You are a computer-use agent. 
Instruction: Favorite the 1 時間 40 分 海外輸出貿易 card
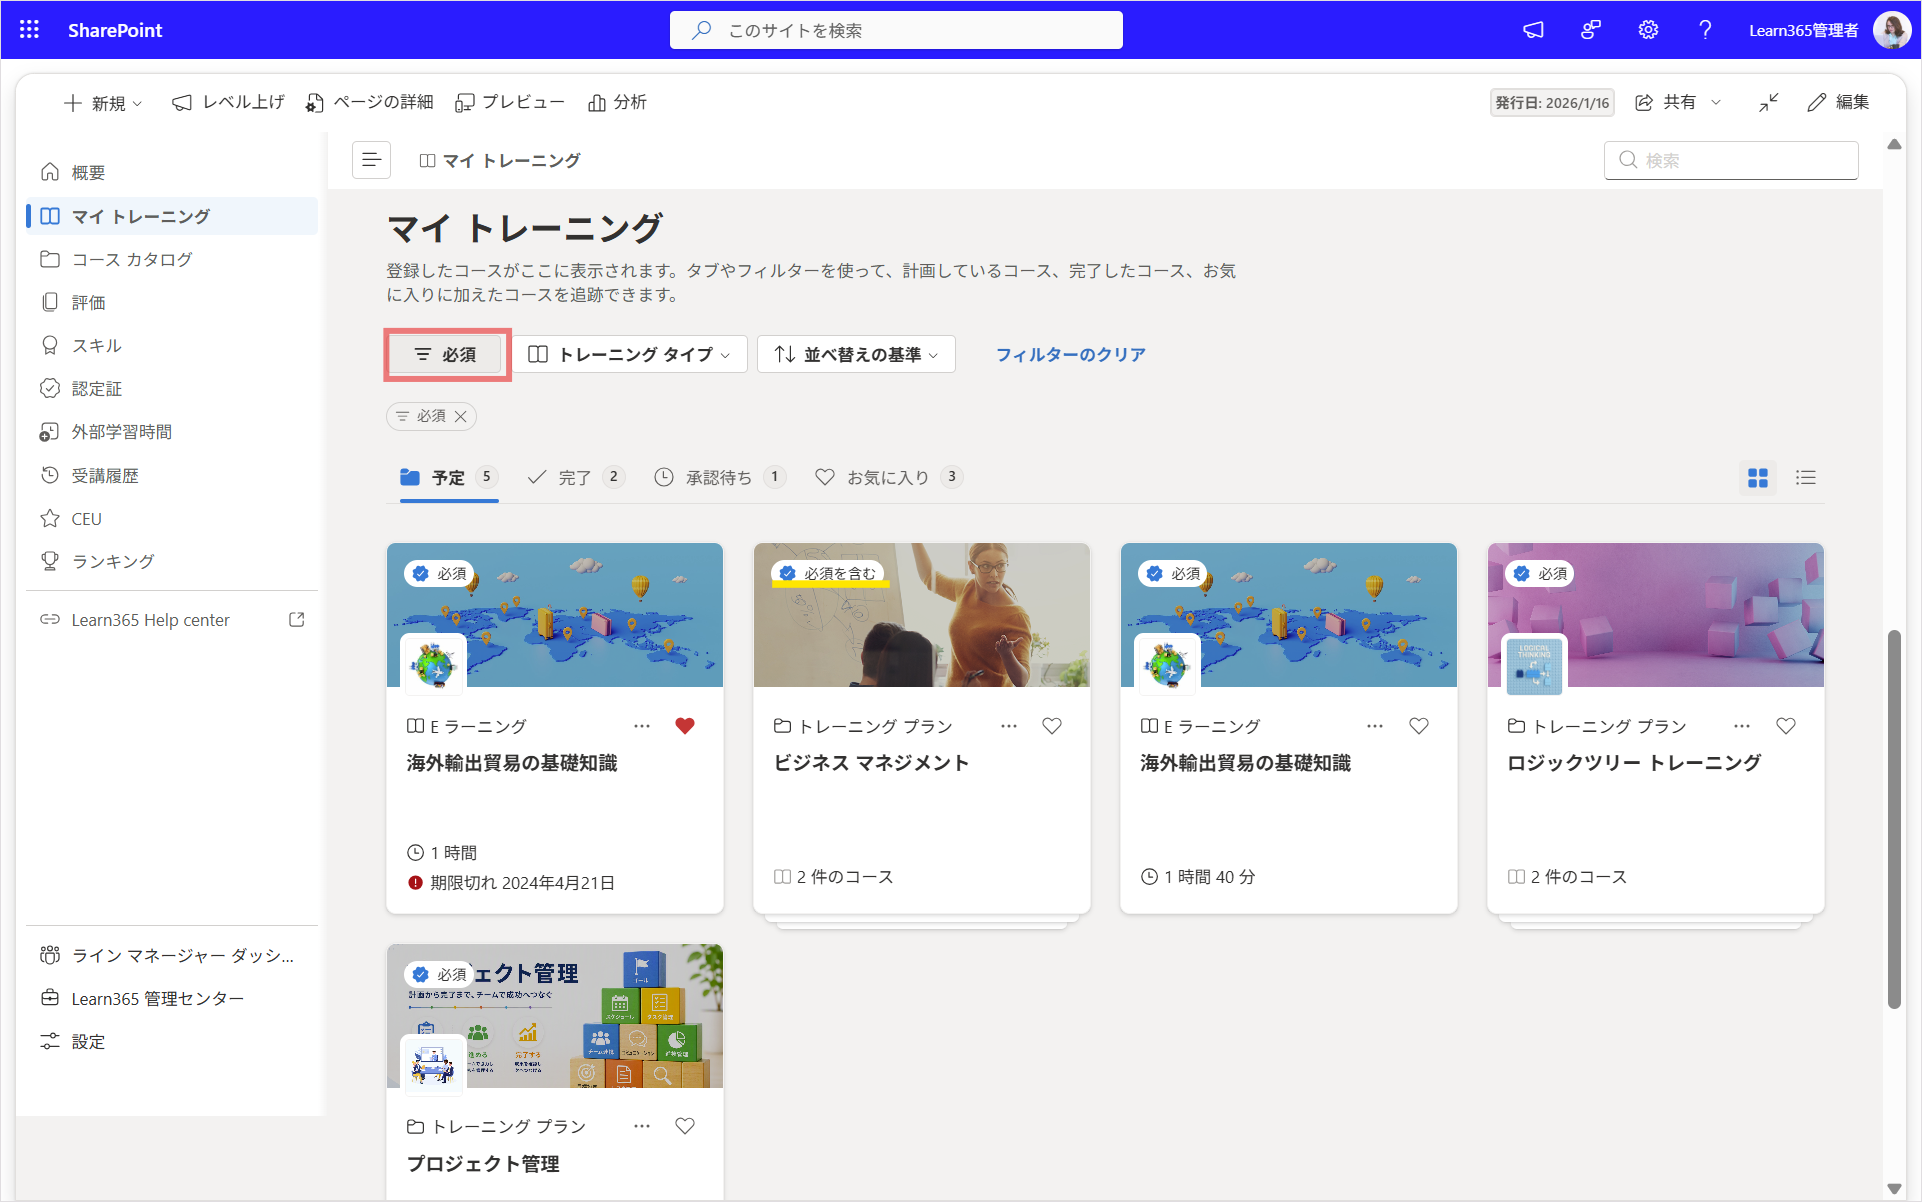coord(1419,726)
